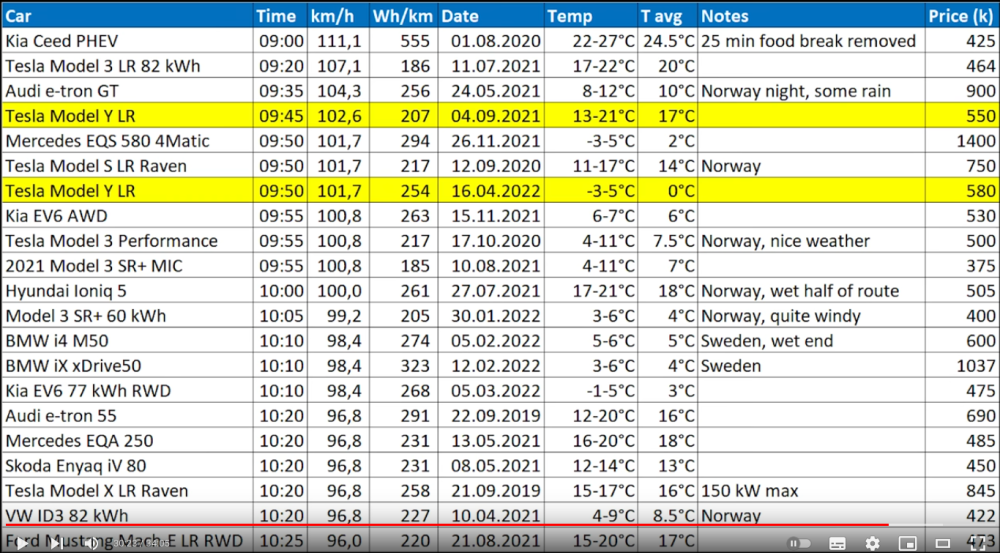Click the note 'Norway, wet half of route'
The width and height of the screenshot is (1000, 553).
point(800,291)
